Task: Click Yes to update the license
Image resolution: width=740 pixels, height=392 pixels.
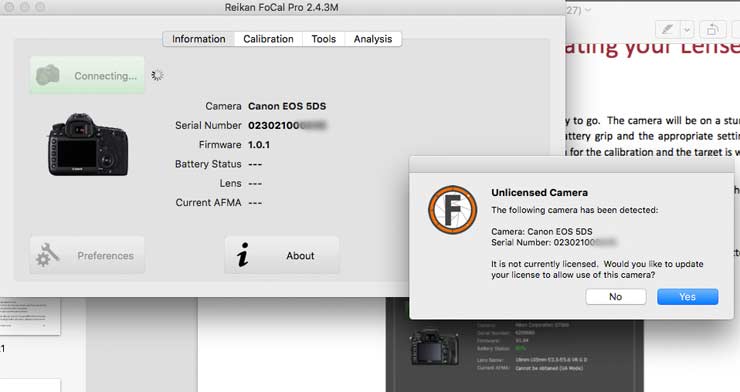Action: (x=688, y=297)
